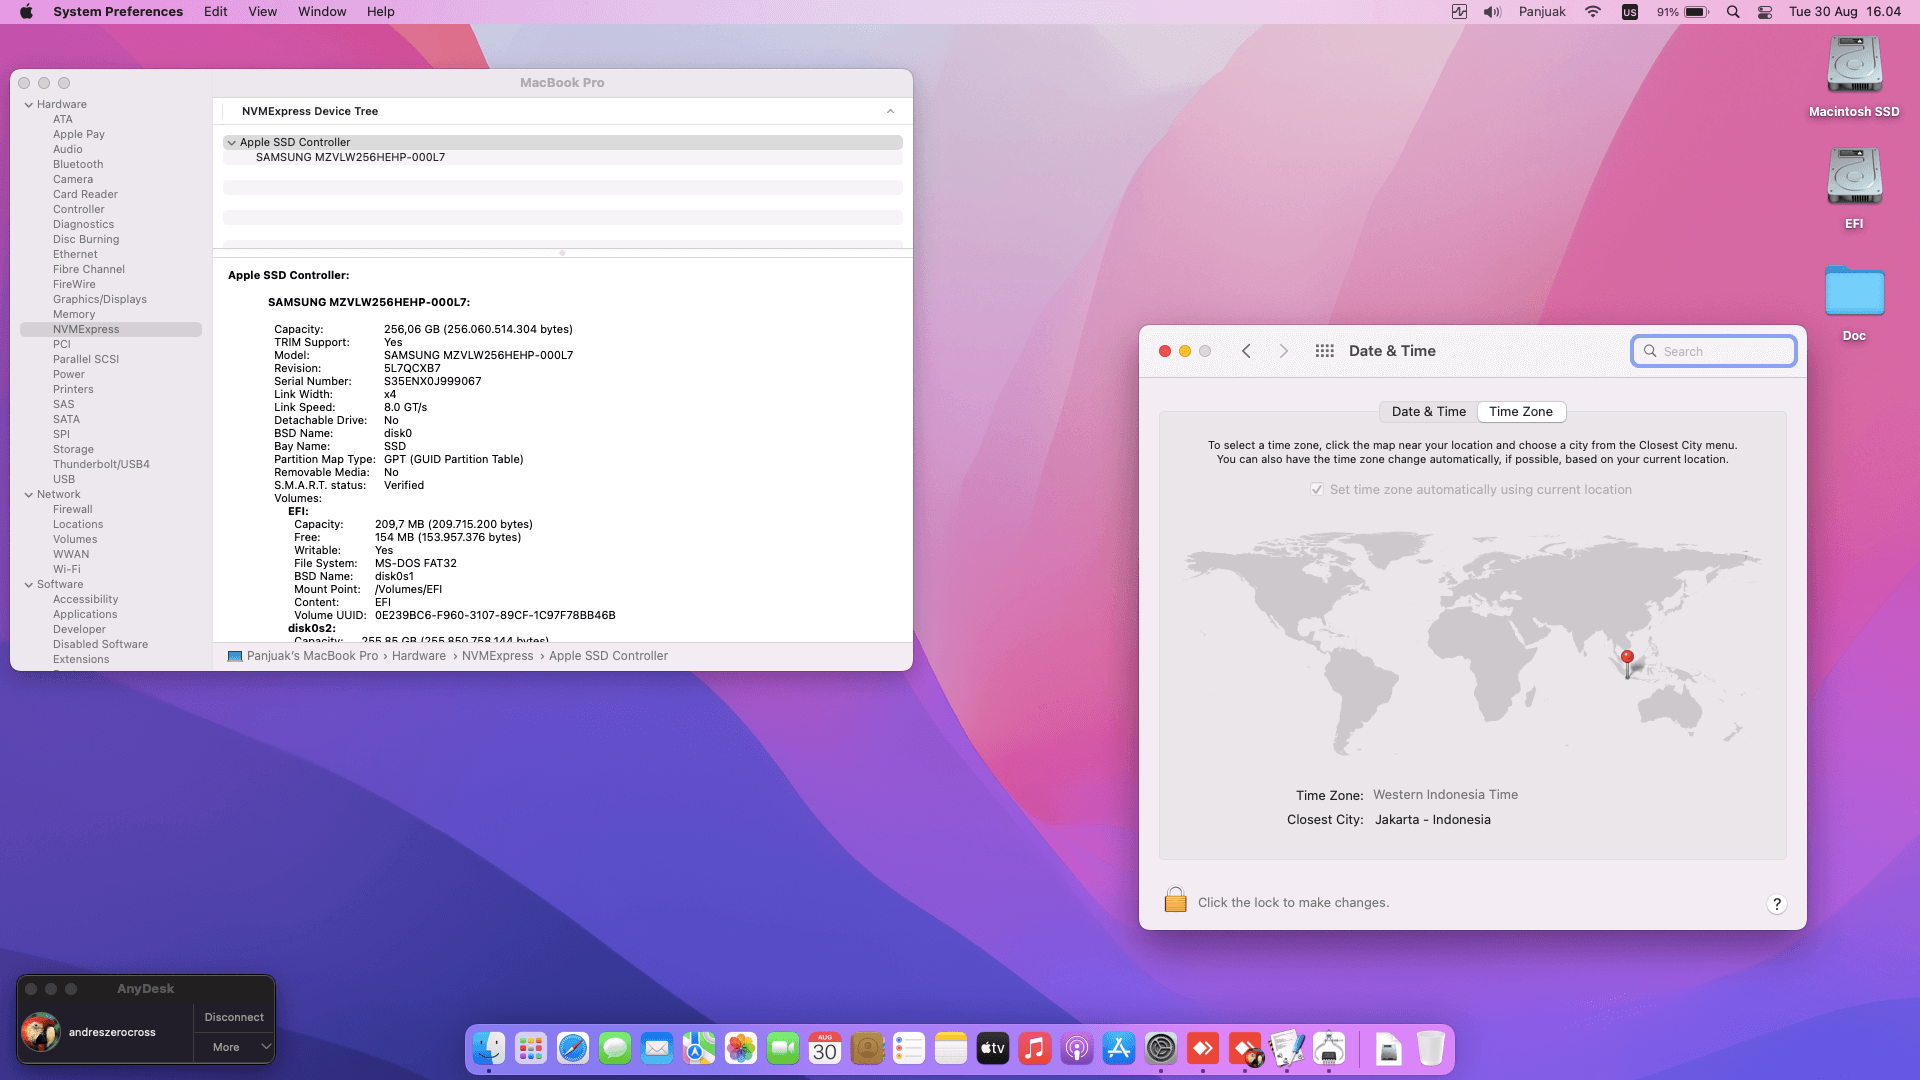This screenshot has height=1080, width=1920.
Task: Click the back arrow in Date & Time
Action: (1246, 351)
